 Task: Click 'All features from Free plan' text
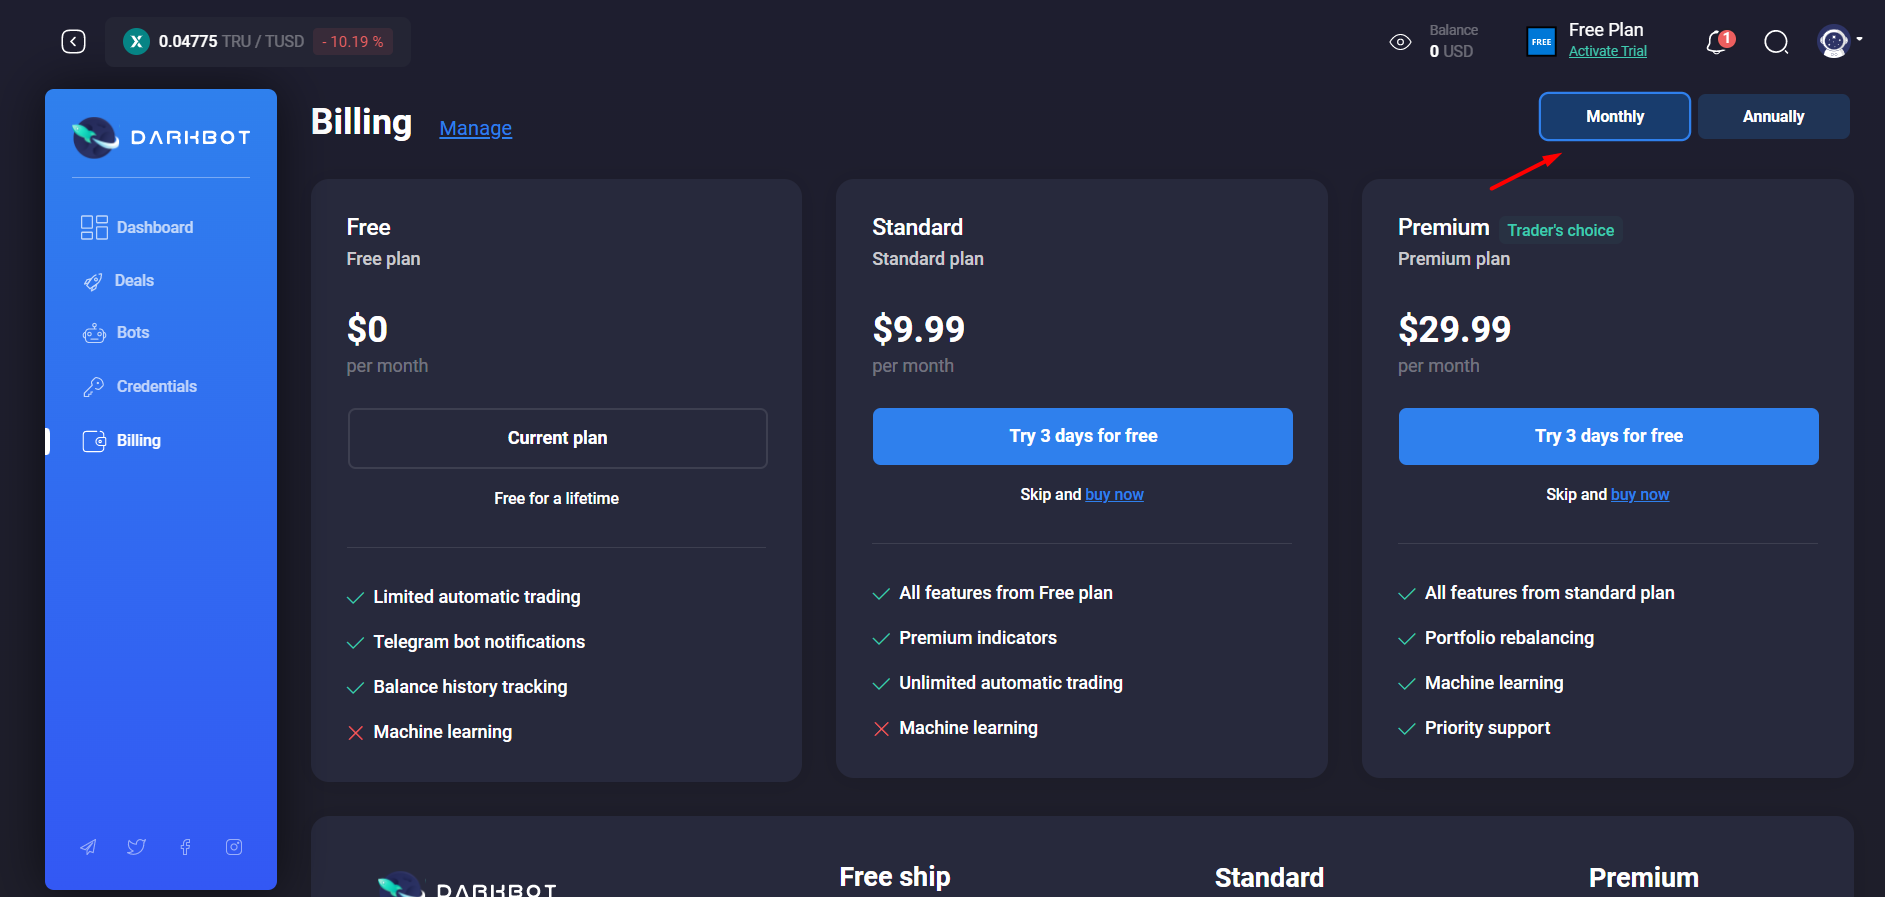[x=1006, y=593]
